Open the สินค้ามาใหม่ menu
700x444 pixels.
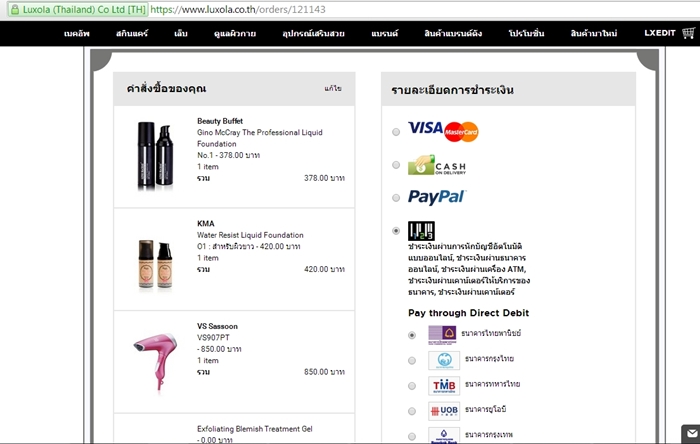point(594,33)
